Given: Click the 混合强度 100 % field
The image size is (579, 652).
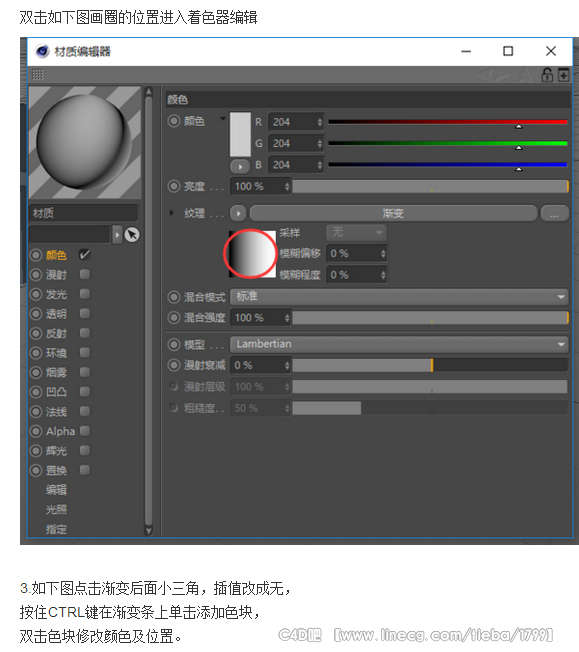Looking at the screenshot, I should tap(260, 318).
